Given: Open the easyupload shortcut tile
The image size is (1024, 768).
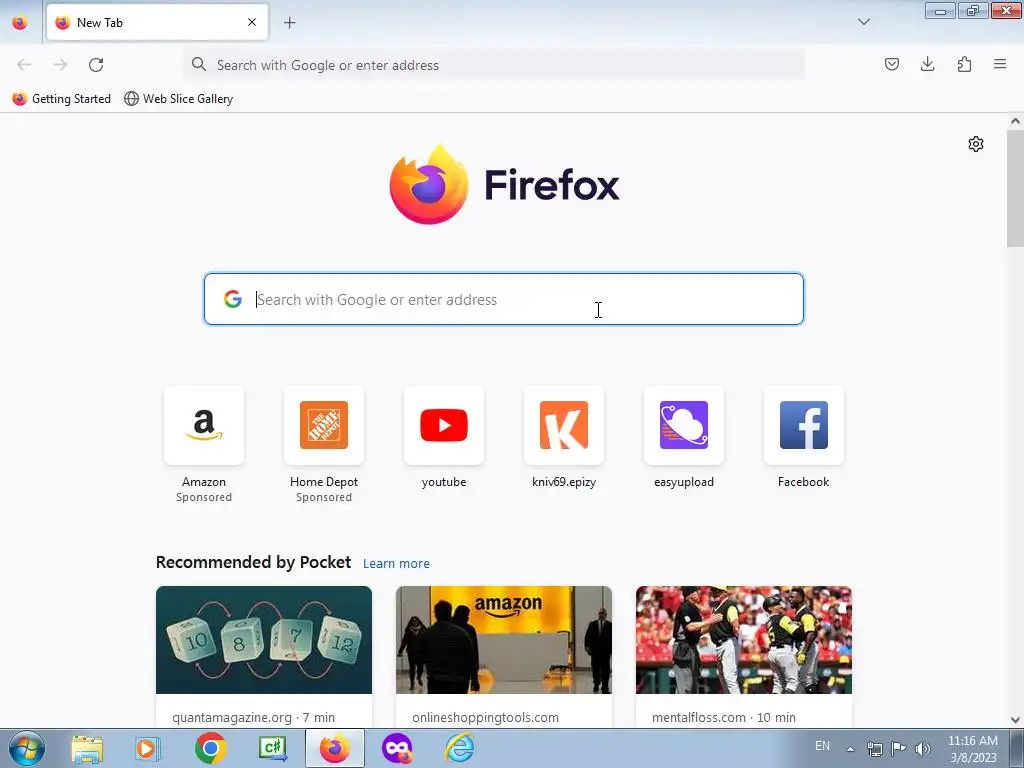Looking at the screenshot, I should 684,425.
